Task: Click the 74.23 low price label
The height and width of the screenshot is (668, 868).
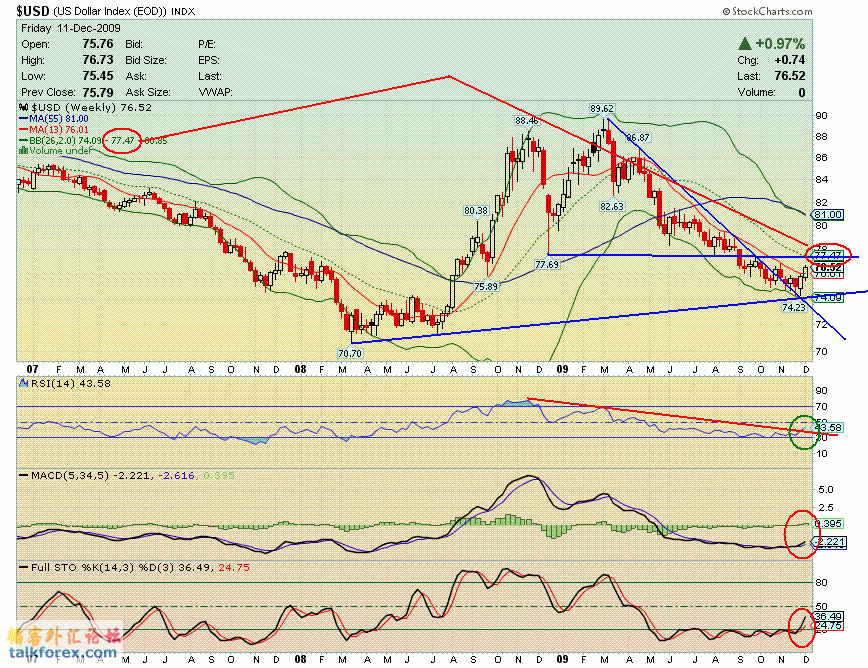Action: (794, 307)
